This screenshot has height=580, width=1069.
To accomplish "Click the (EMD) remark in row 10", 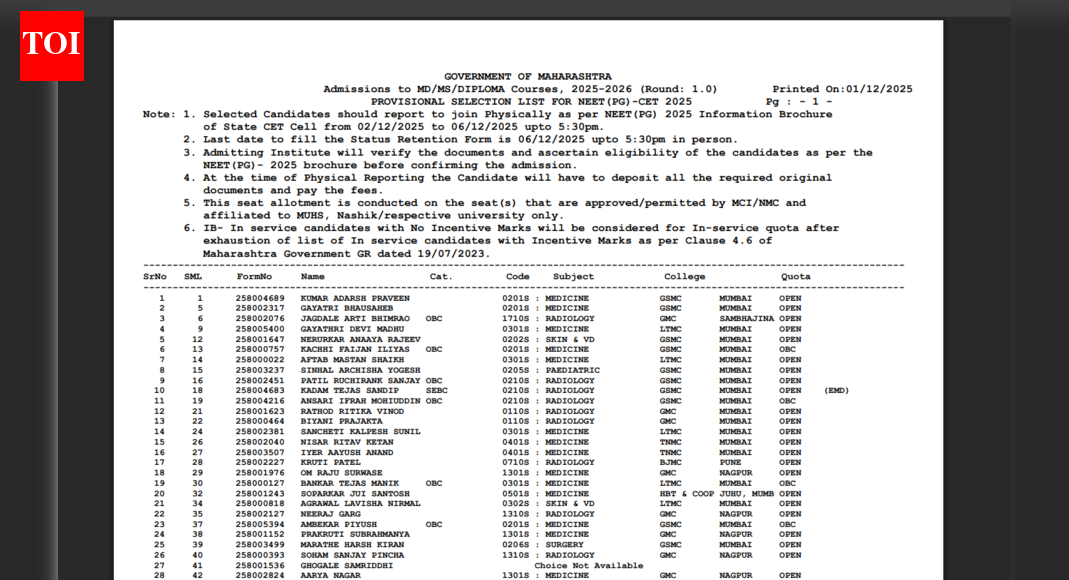I will 836,391.
